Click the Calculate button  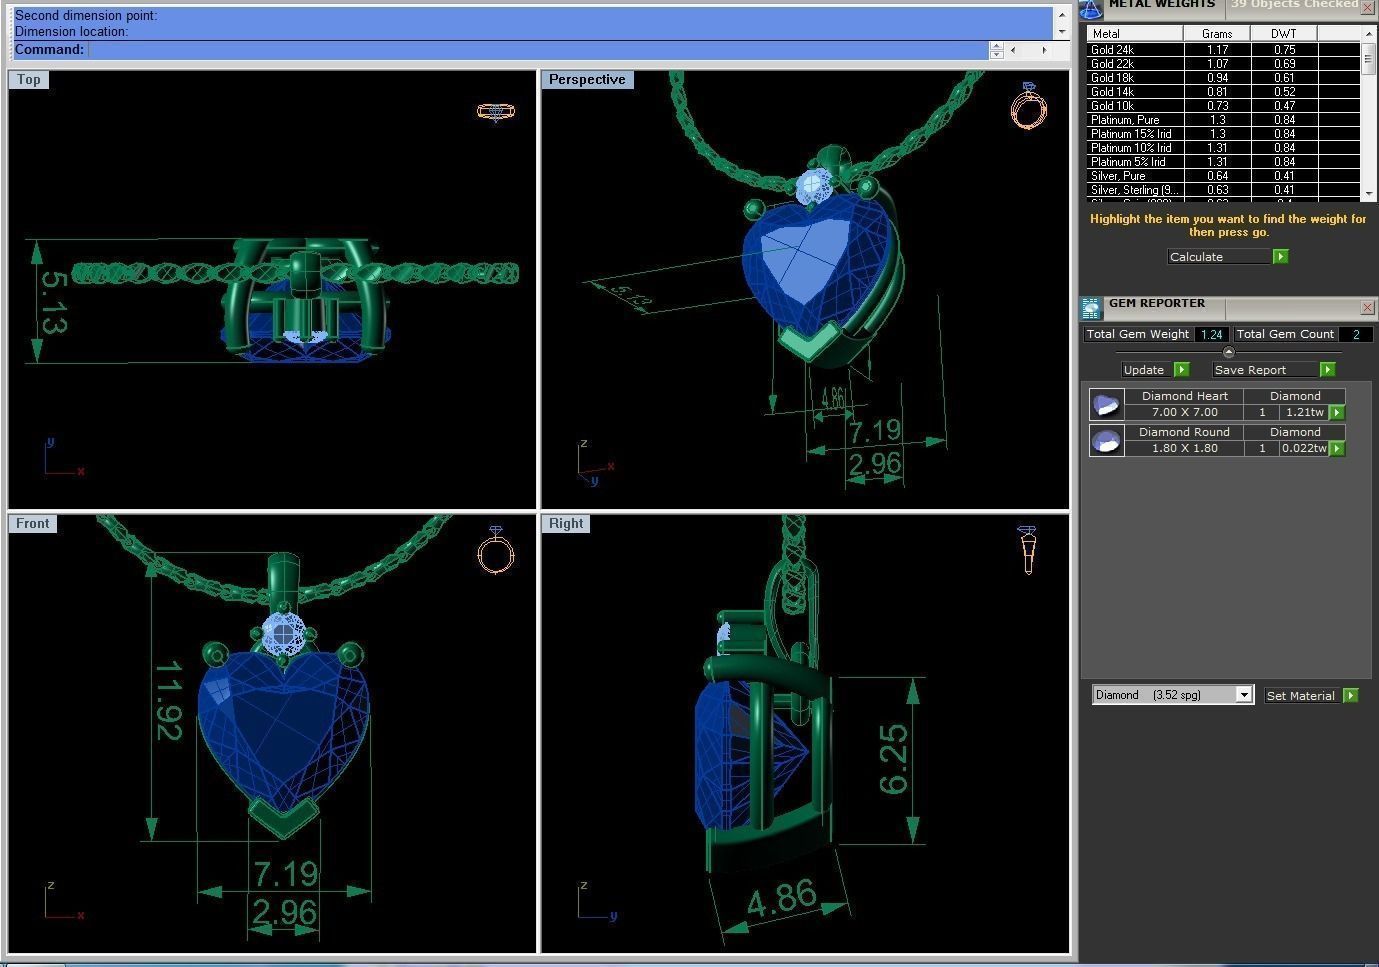click(x=1218, y=257)
